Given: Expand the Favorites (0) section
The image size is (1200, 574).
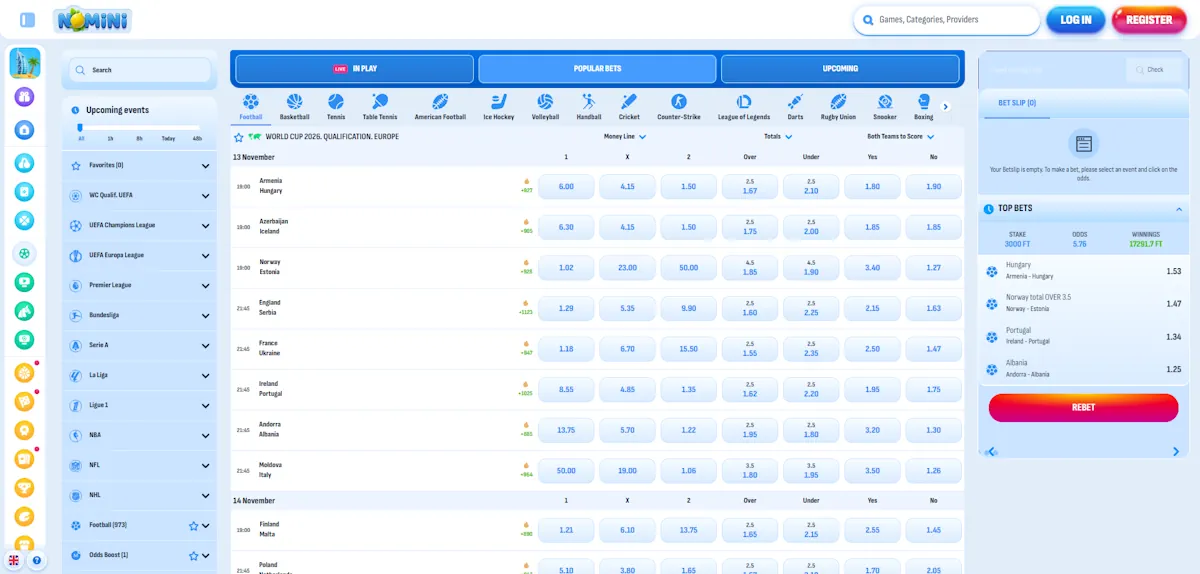Looking at the screenshot, I should (x=139, y=165).
